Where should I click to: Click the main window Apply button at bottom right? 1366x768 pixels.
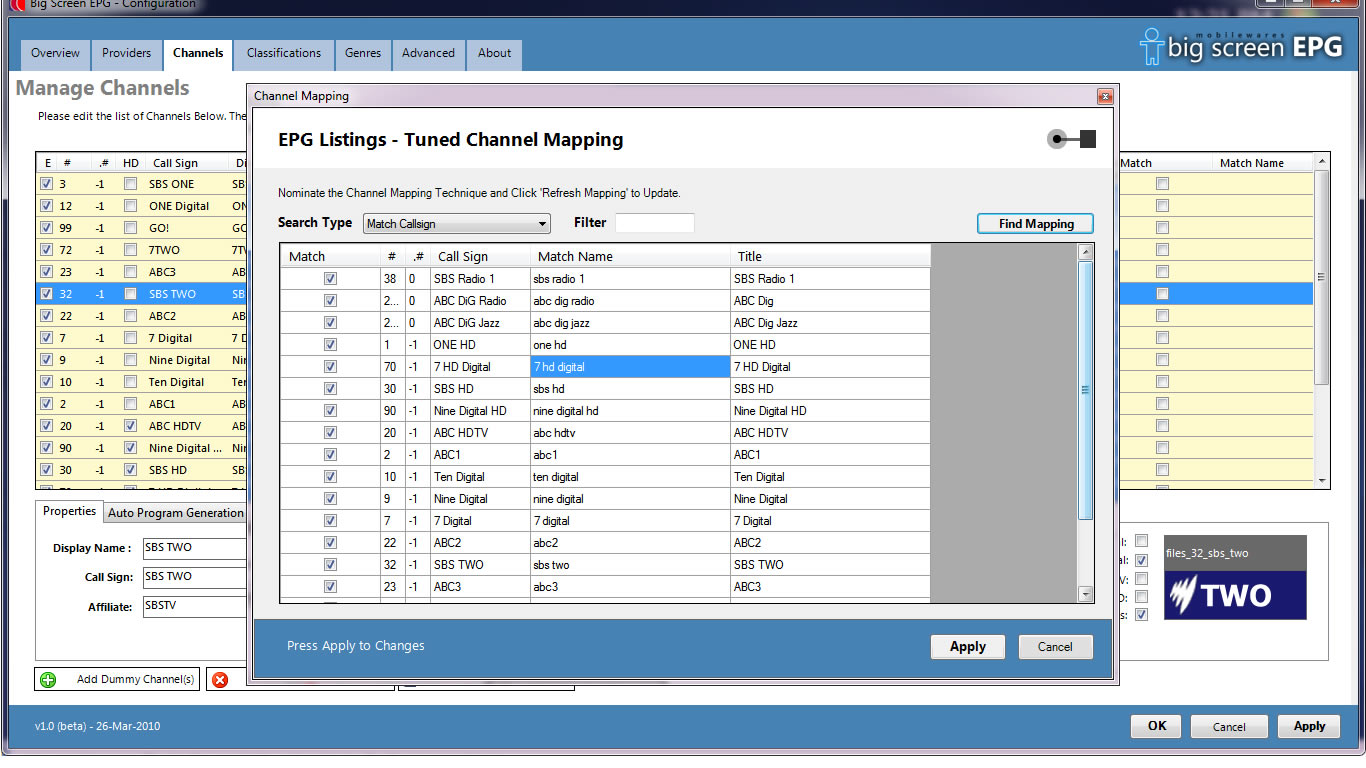pos(1309,727)
